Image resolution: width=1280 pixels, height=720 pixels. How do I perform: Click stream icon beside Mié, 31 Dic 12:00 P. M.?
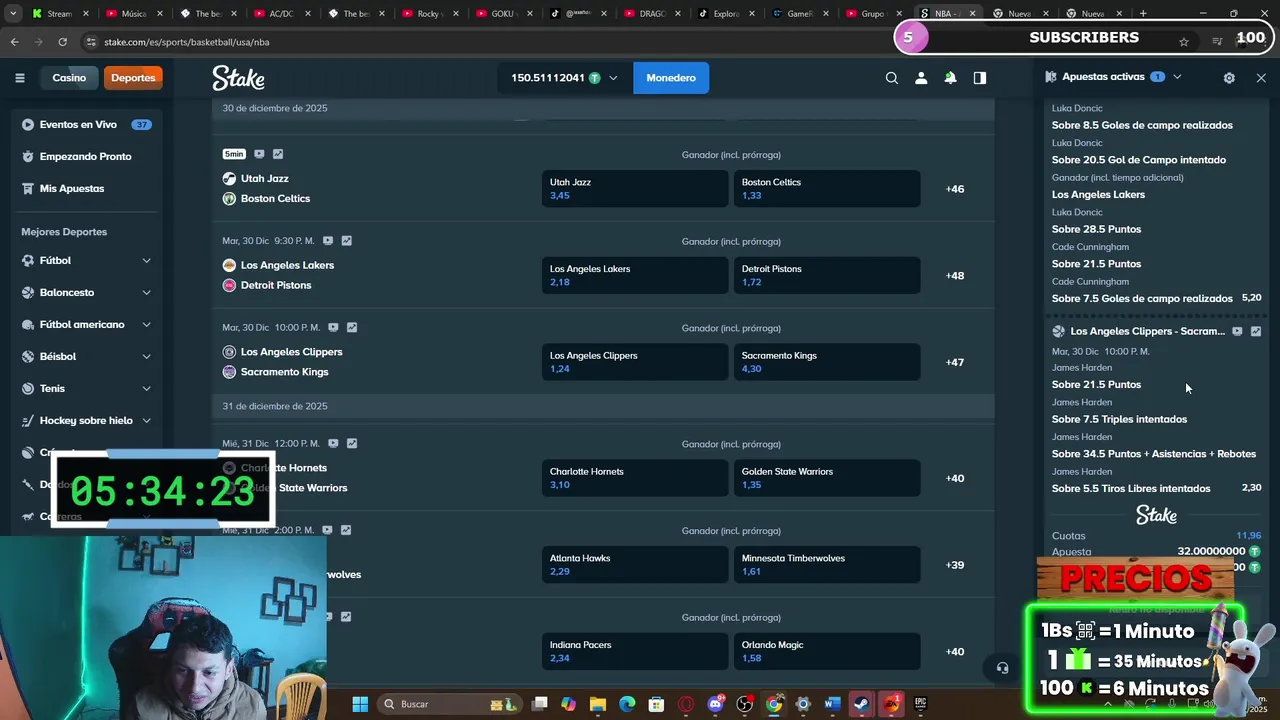(x=333, y=443)
